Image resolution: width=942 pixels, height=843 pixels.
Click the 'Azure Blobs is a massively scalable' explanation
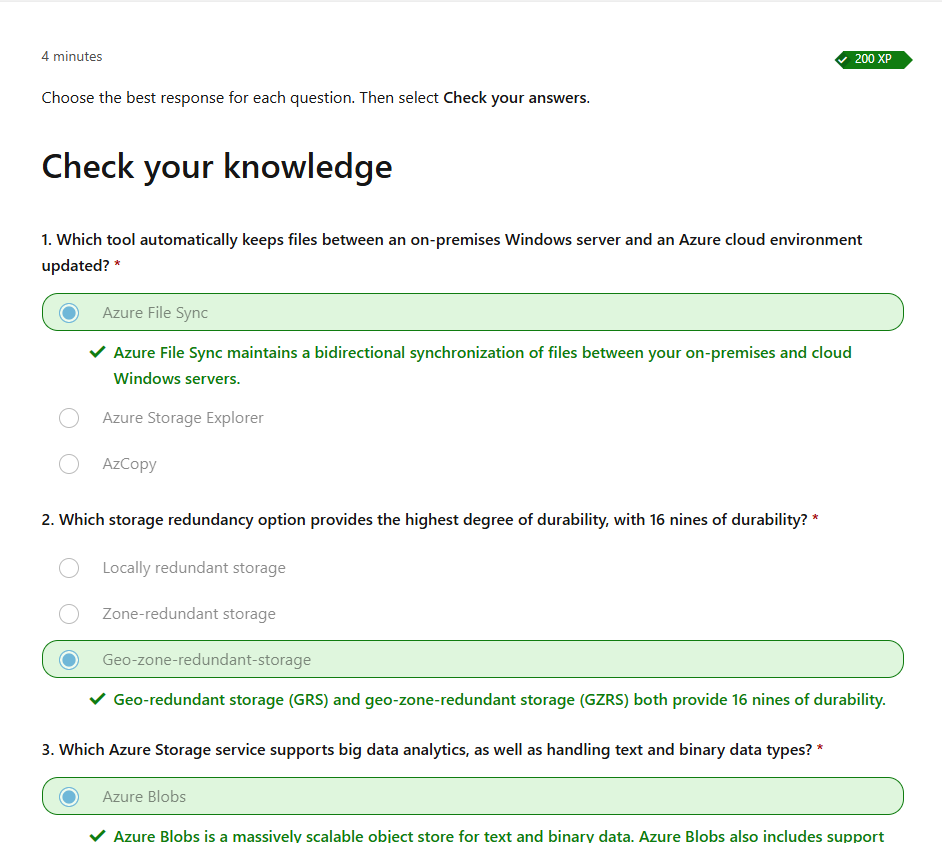499,836
